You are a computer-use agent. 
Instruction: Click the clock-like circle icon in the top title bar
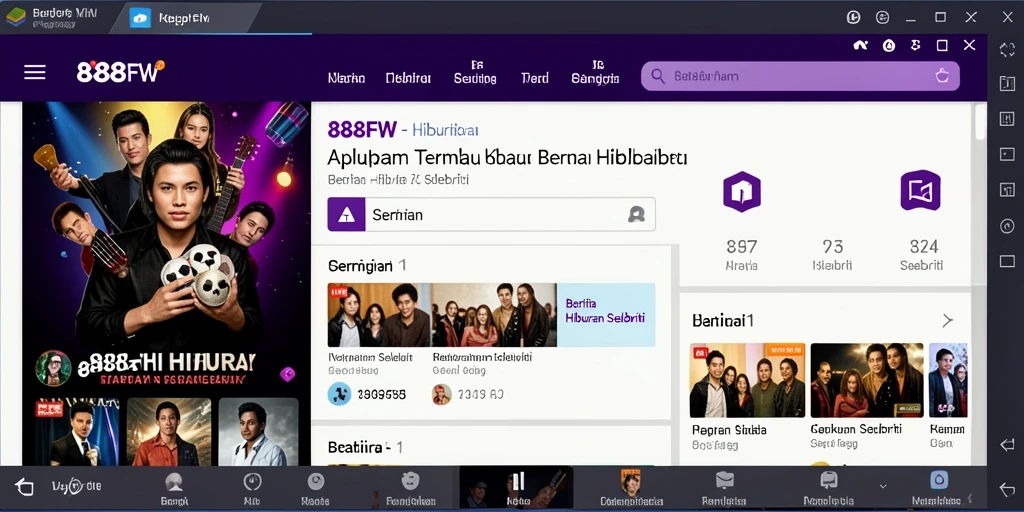point(854,18)
